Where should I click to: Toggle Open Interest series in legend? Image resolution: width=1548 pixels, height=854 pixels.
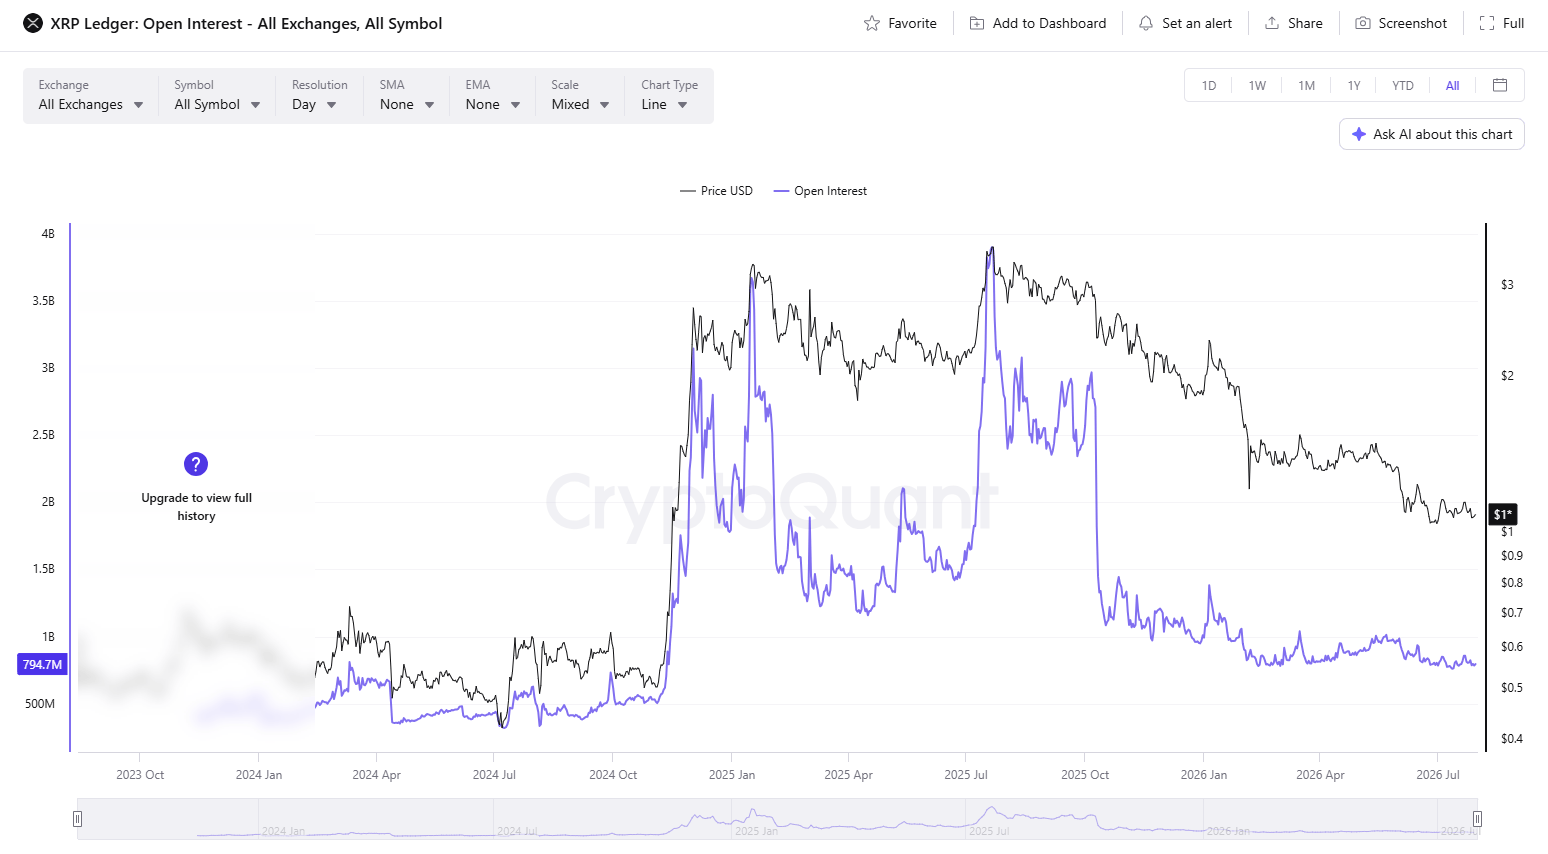tap(820, 191)
